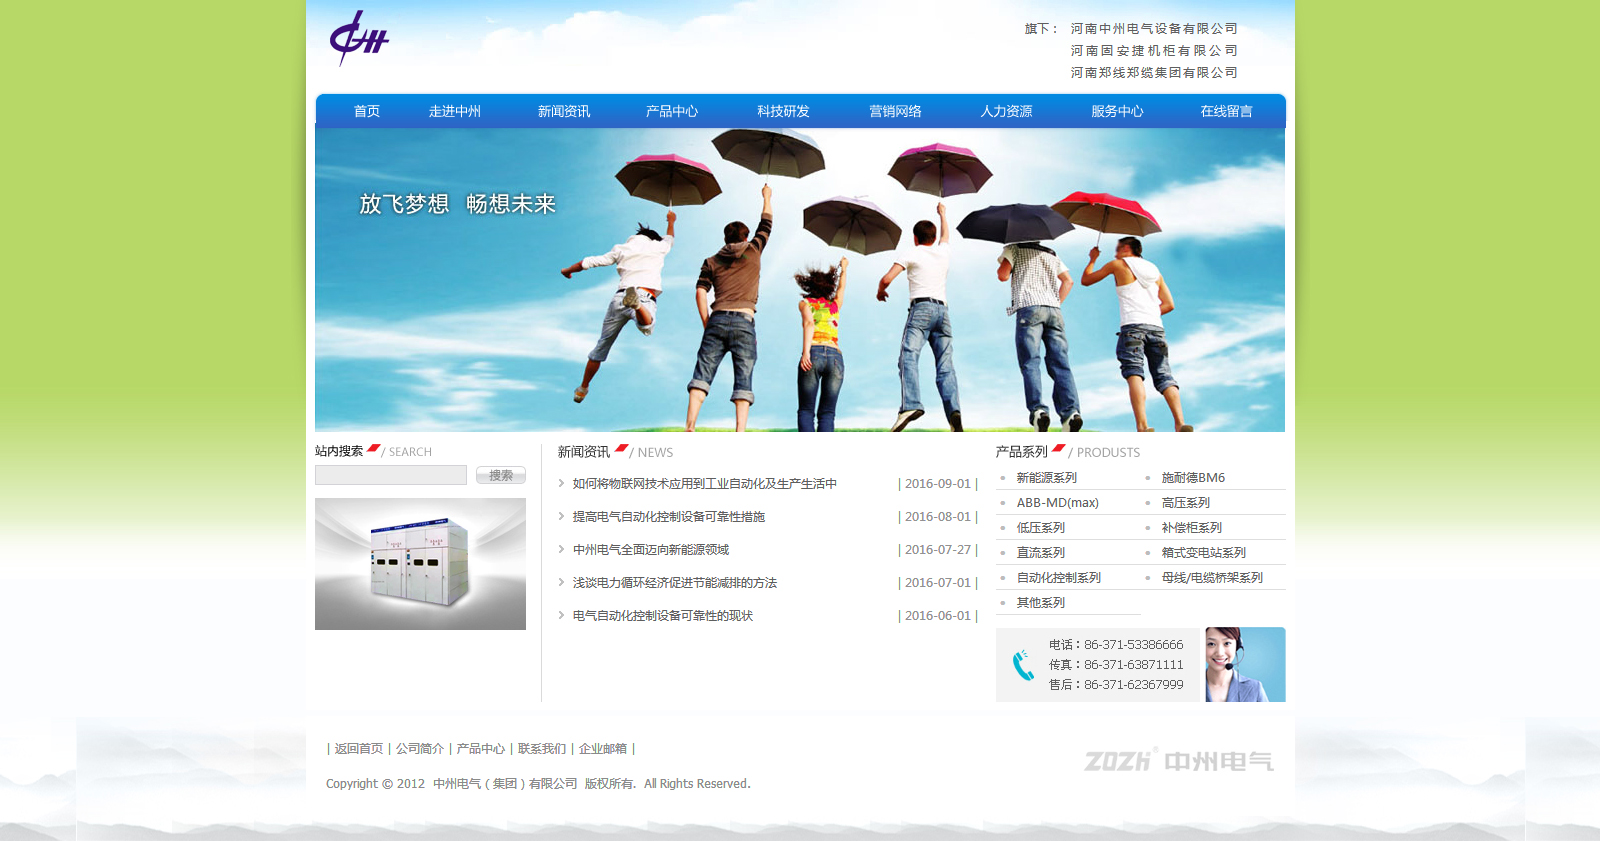Read the 中州电气全面迈向新能源领域 news item

[x=651, y=550]
